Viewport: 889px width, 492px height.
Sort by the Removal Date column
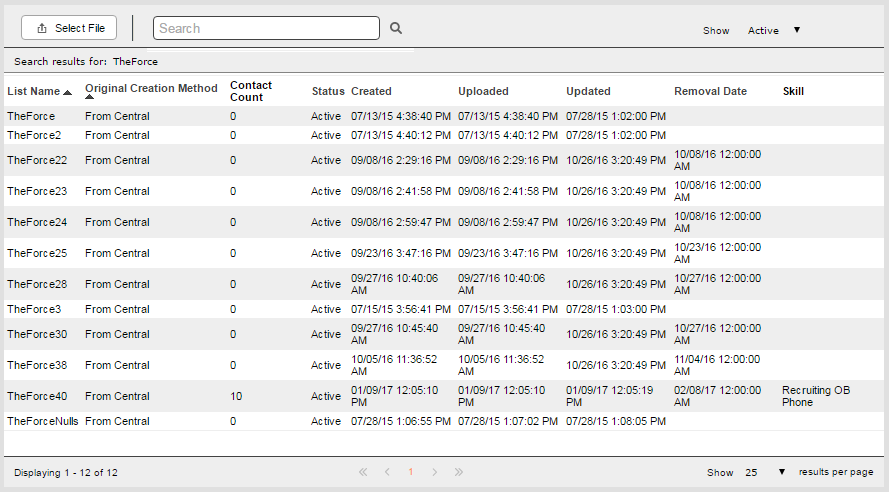[x=710, y=91]
